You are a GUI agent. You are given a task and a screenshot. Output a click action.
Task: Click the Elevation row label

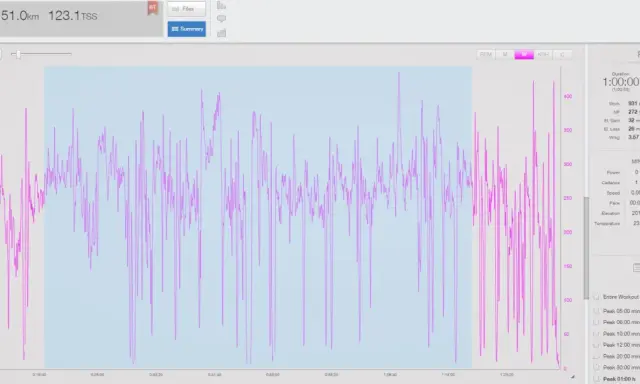point(611,213)
